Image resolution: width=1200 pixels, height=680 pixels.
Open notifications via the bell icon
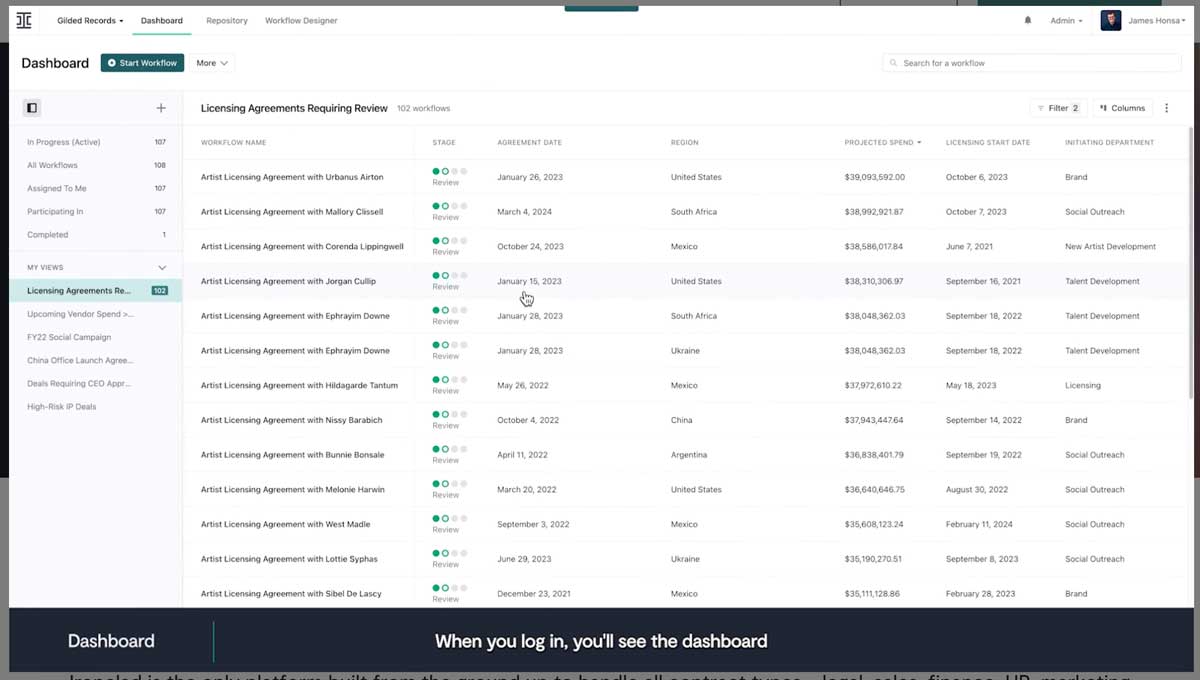tap(1028, 19)
